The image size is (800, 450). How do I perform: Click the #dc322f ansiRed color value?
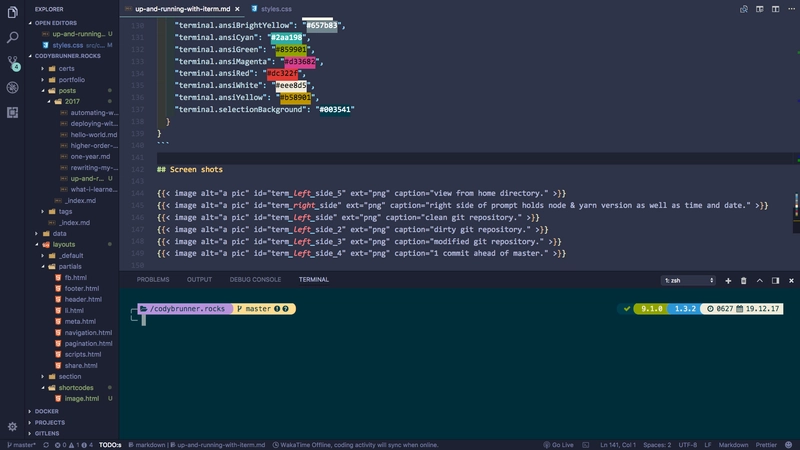[282, 73]
